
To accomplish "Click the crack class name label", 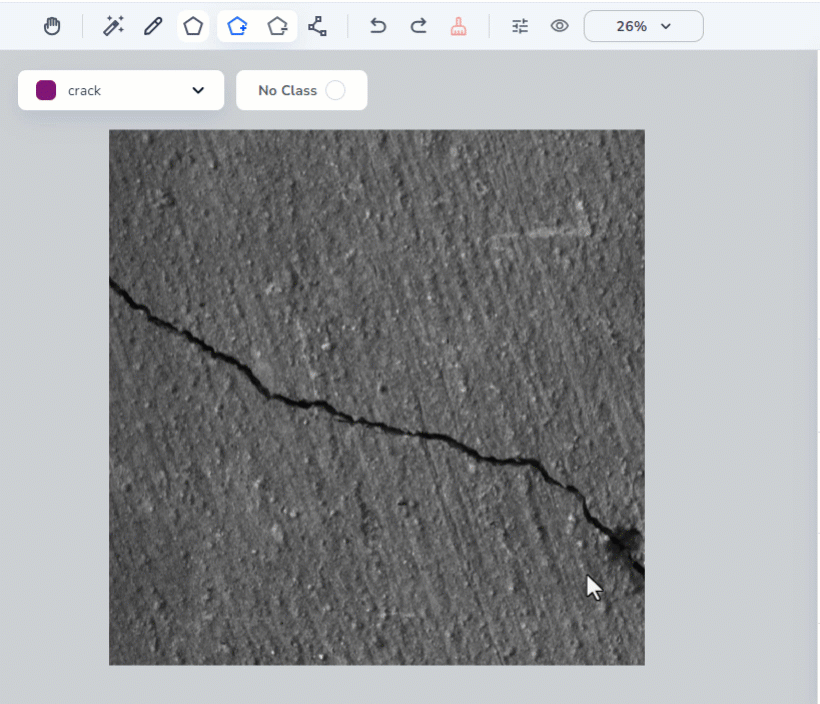I will click(x=85, y=90).
